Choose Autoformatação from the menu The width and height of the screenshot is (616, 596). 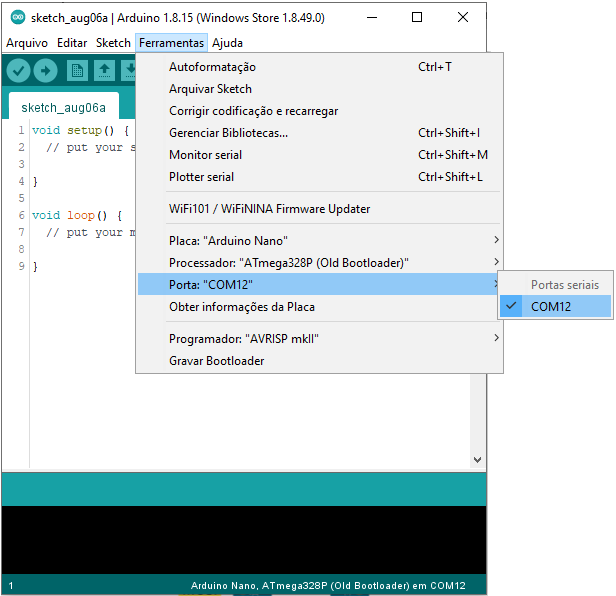coord(320,67)
